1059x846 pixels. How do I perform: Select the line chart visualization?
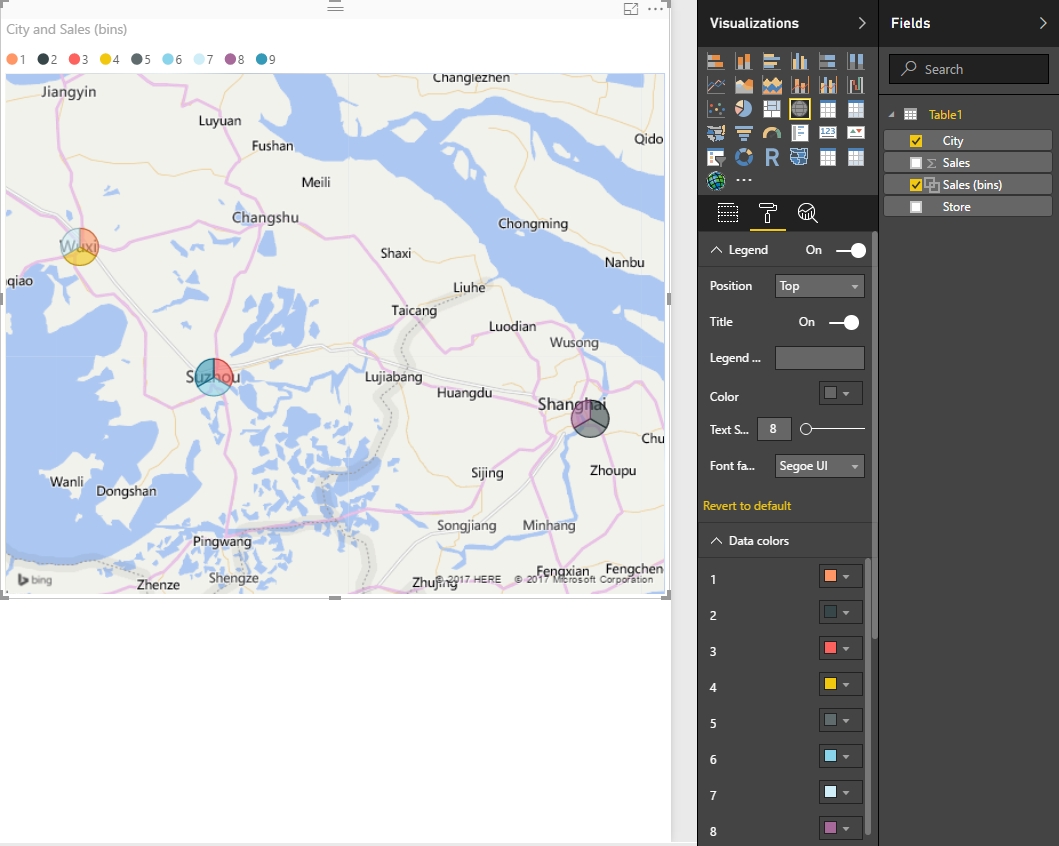pos(715,85)
